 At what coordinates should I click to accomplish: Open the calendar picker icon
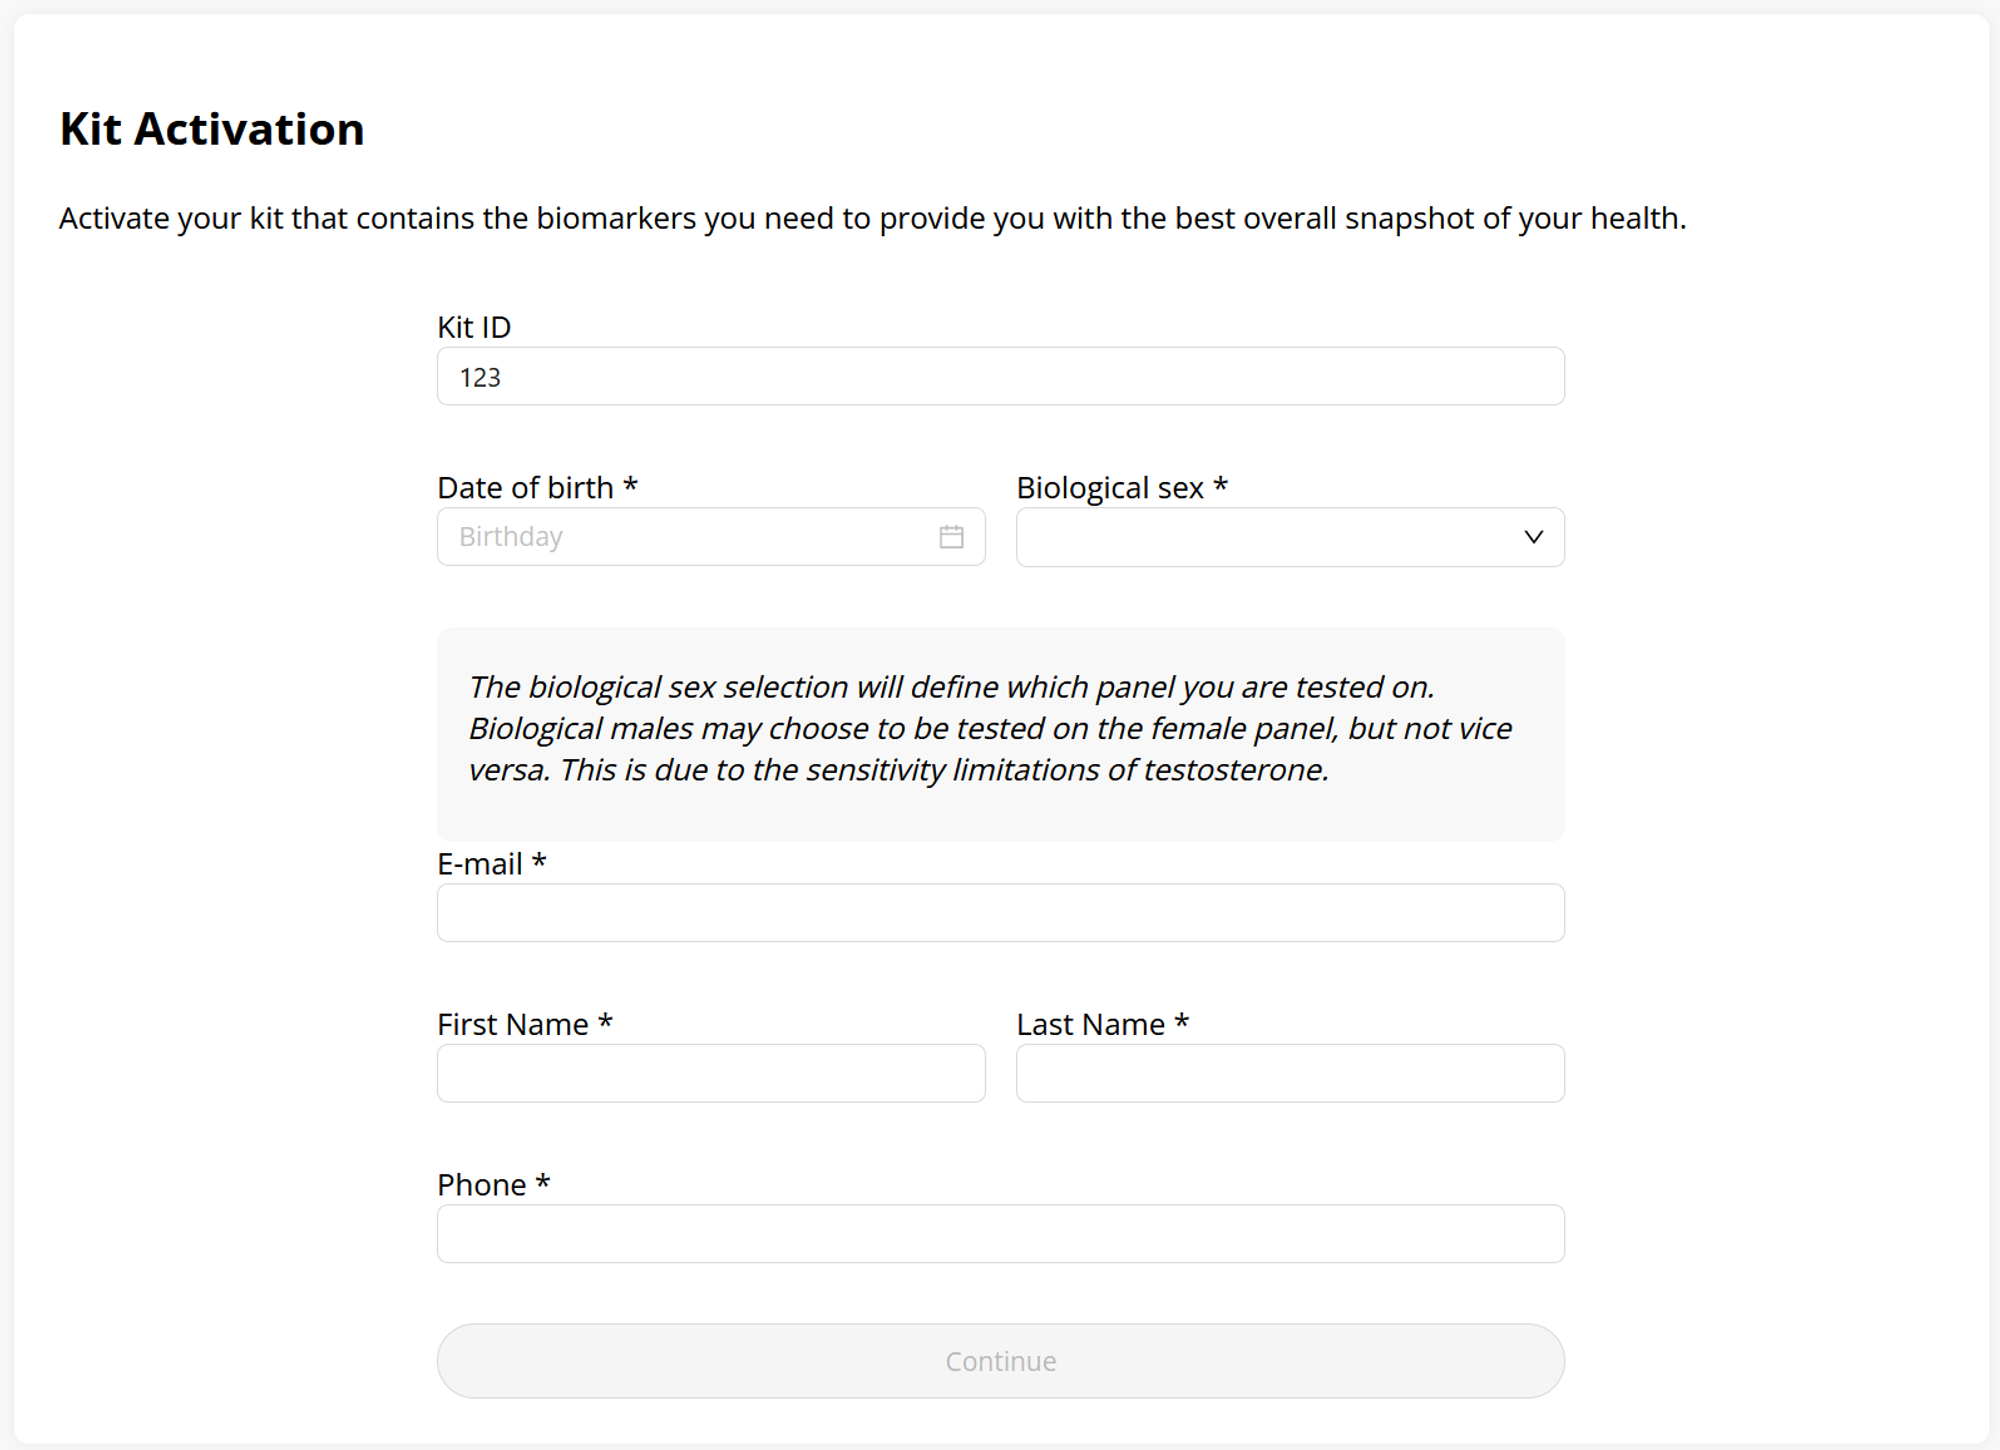pos(951,537)
